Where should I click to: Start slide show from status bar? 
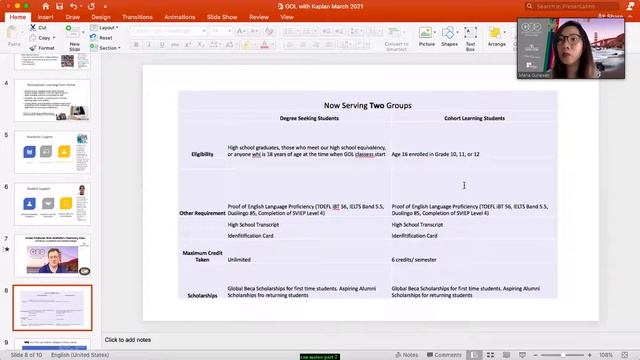(522, 355)
